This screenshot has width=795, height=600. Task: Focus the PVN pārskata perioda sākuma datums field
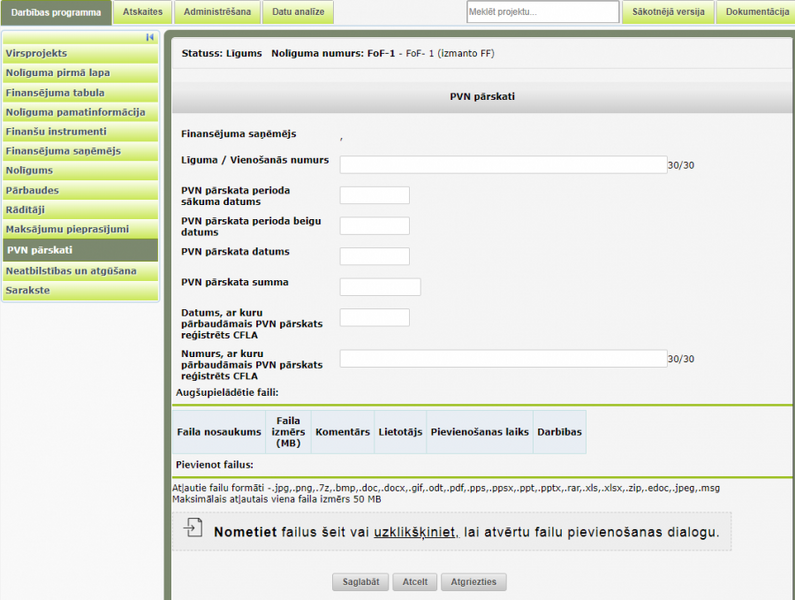pos(375,195)
